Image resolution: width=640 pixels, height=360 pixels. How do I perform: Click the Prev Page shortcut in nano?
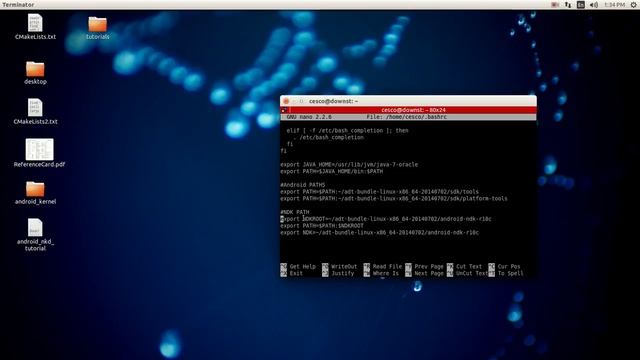(424, 267)
